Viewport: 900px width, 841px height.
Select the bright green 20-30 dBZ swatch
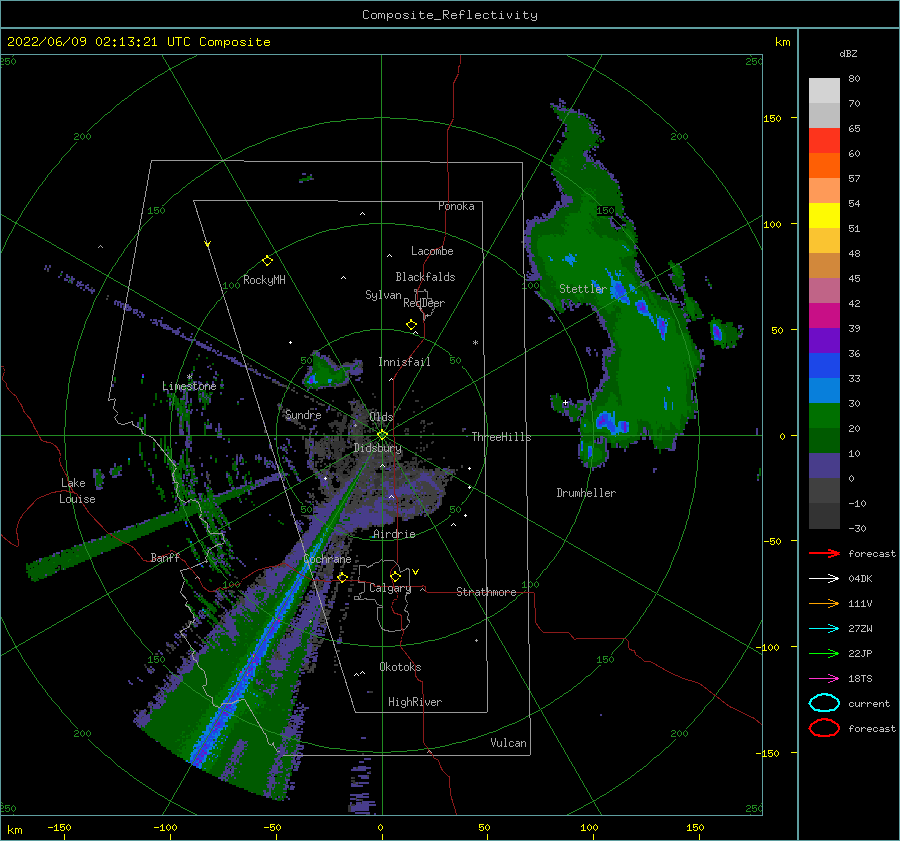point(824,416)
